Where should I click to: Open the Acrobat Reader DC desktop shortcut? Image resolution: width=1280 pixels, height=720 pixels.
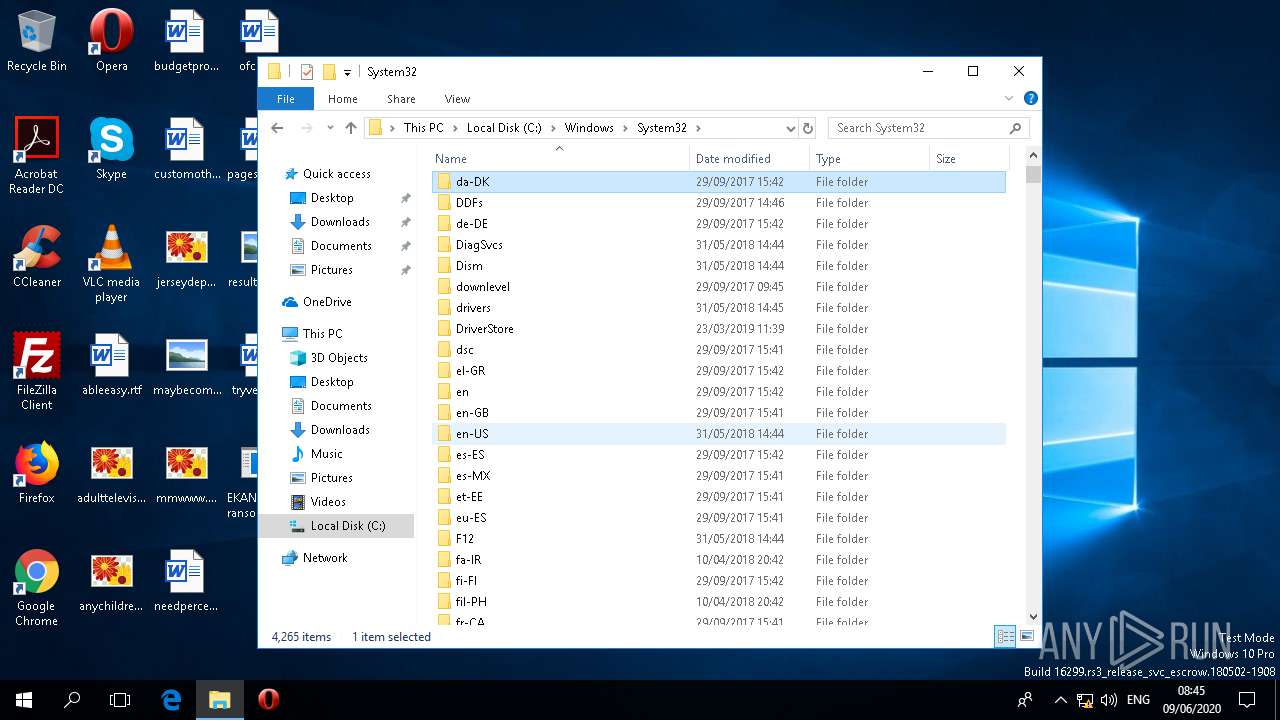[37, 155]
